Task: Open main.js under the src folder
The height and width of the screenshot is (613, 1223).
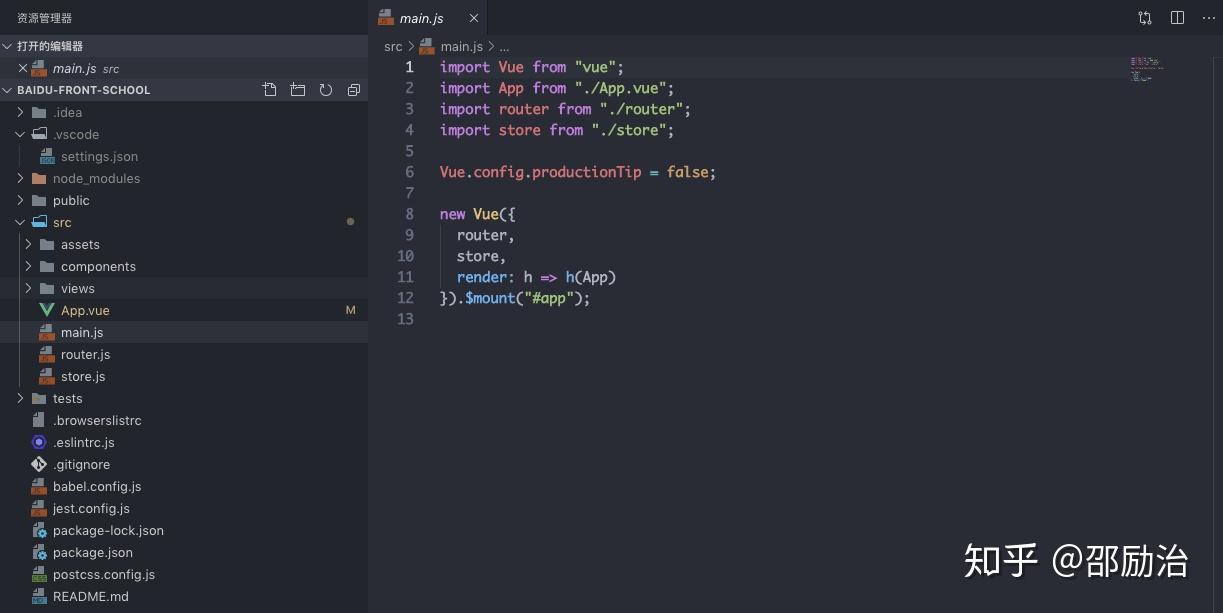Action: [x=184, y=332]
